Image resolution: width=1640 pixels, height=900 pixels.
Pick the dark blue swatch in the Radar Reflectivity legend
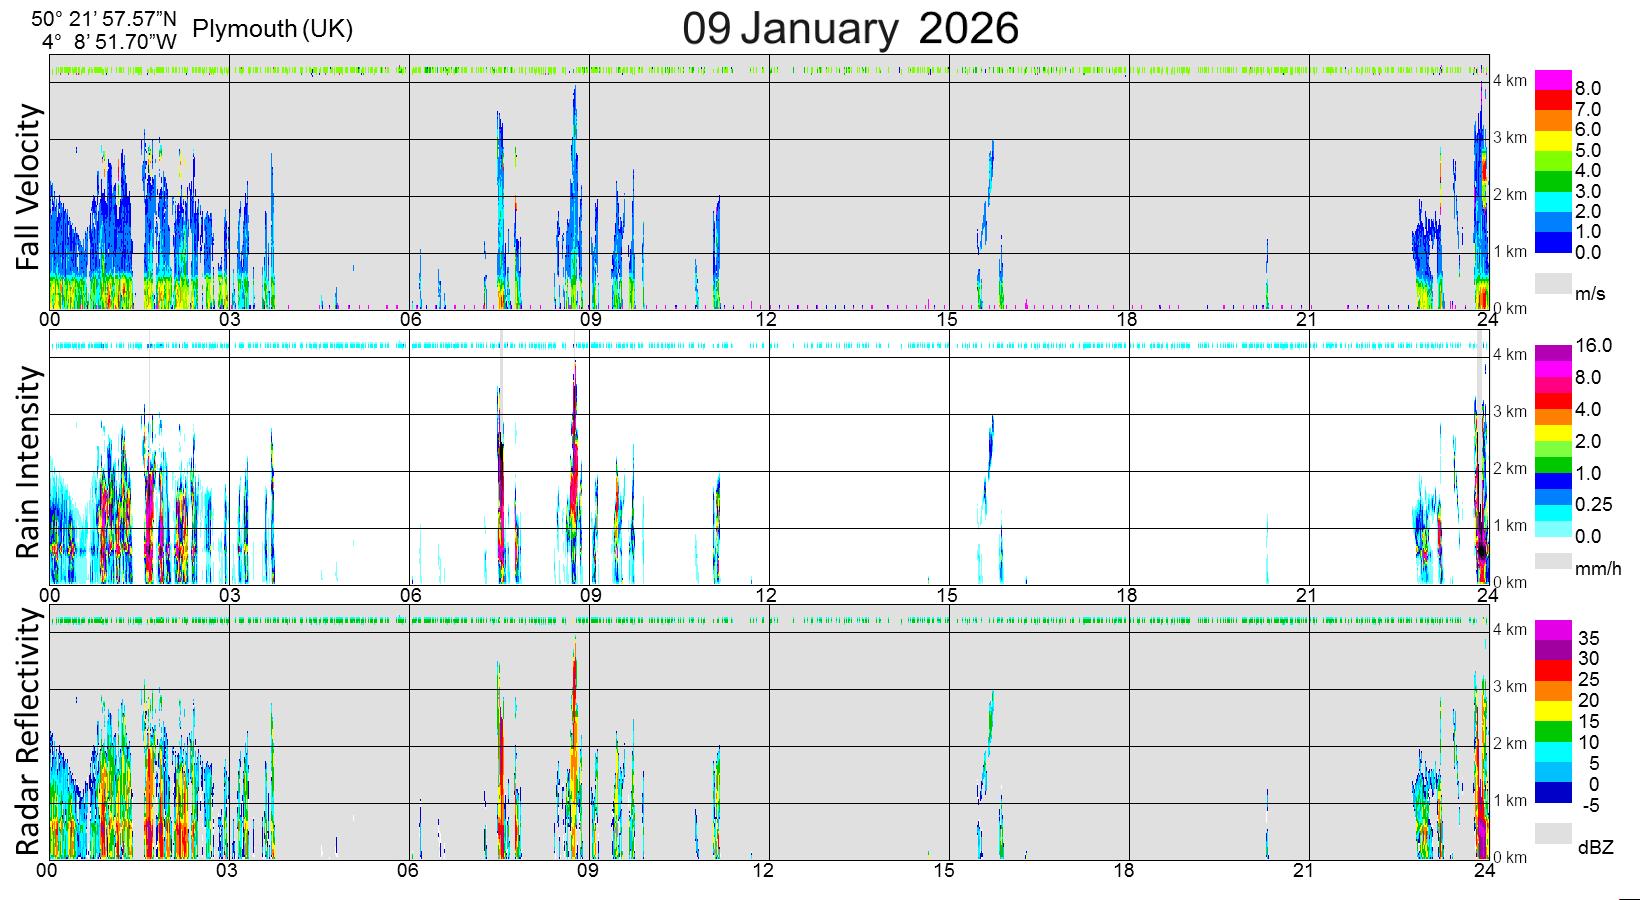tap(1553, 793)
